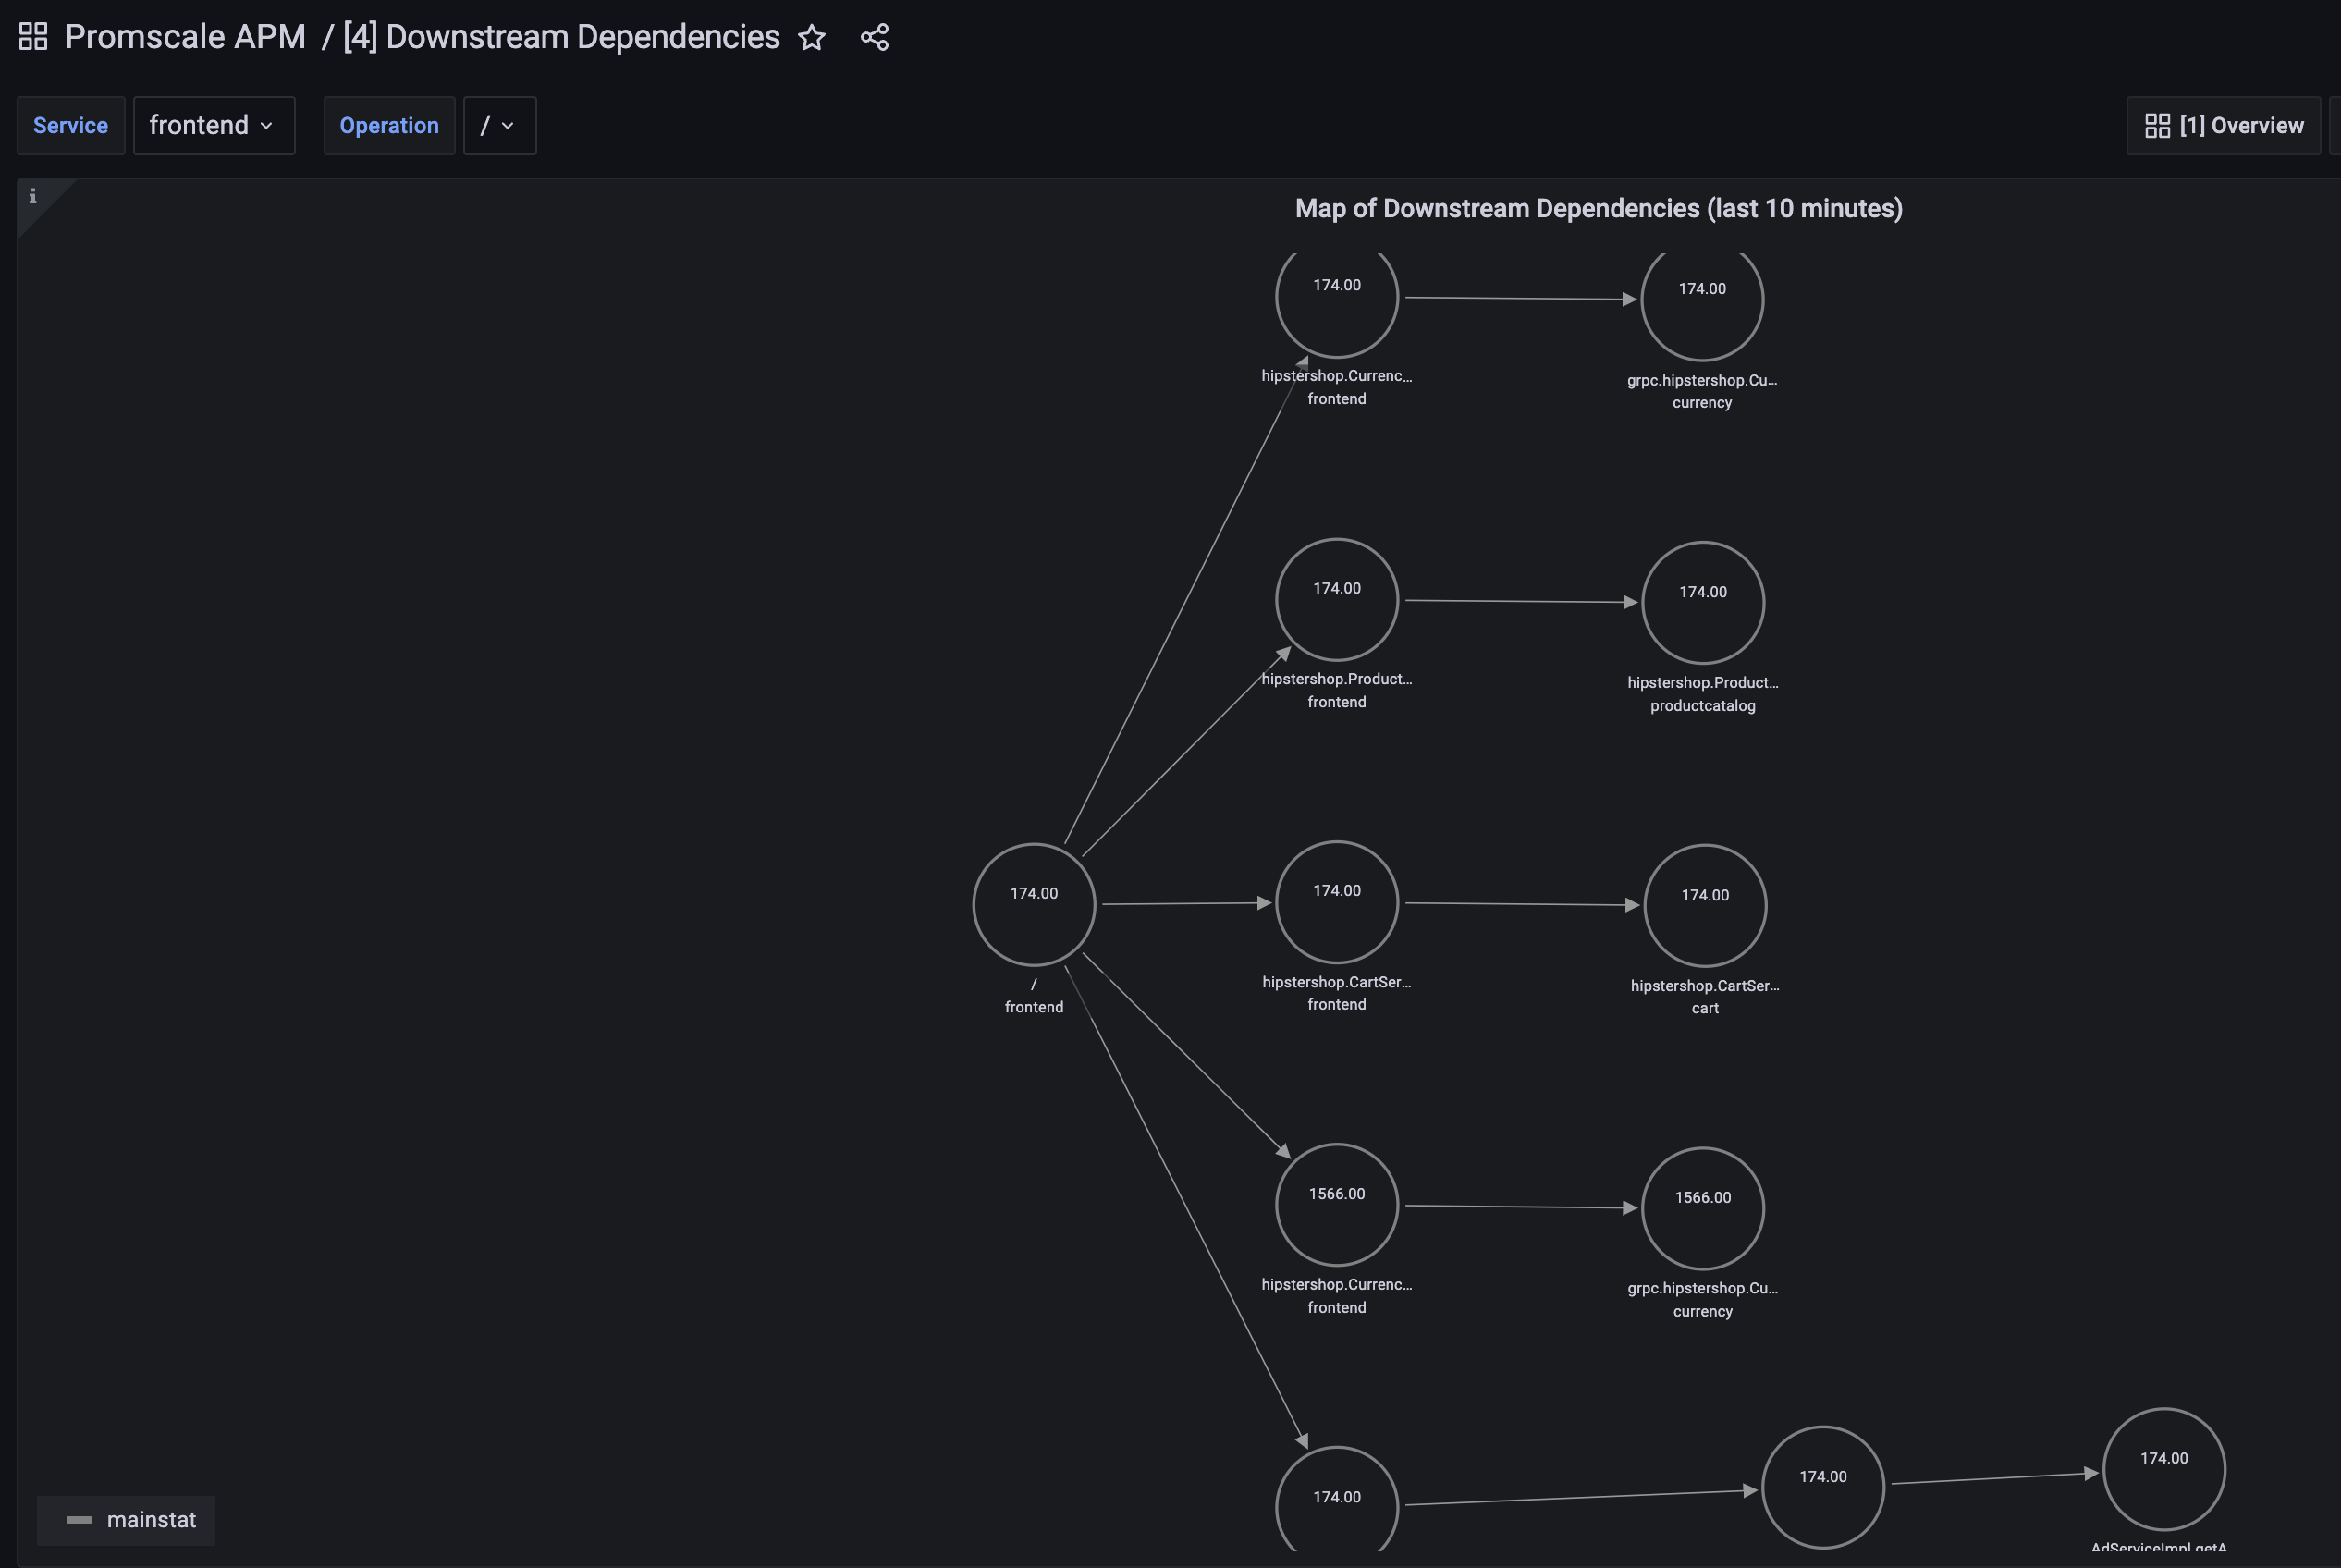Star this dashboard as favorite

coord(811,38)
